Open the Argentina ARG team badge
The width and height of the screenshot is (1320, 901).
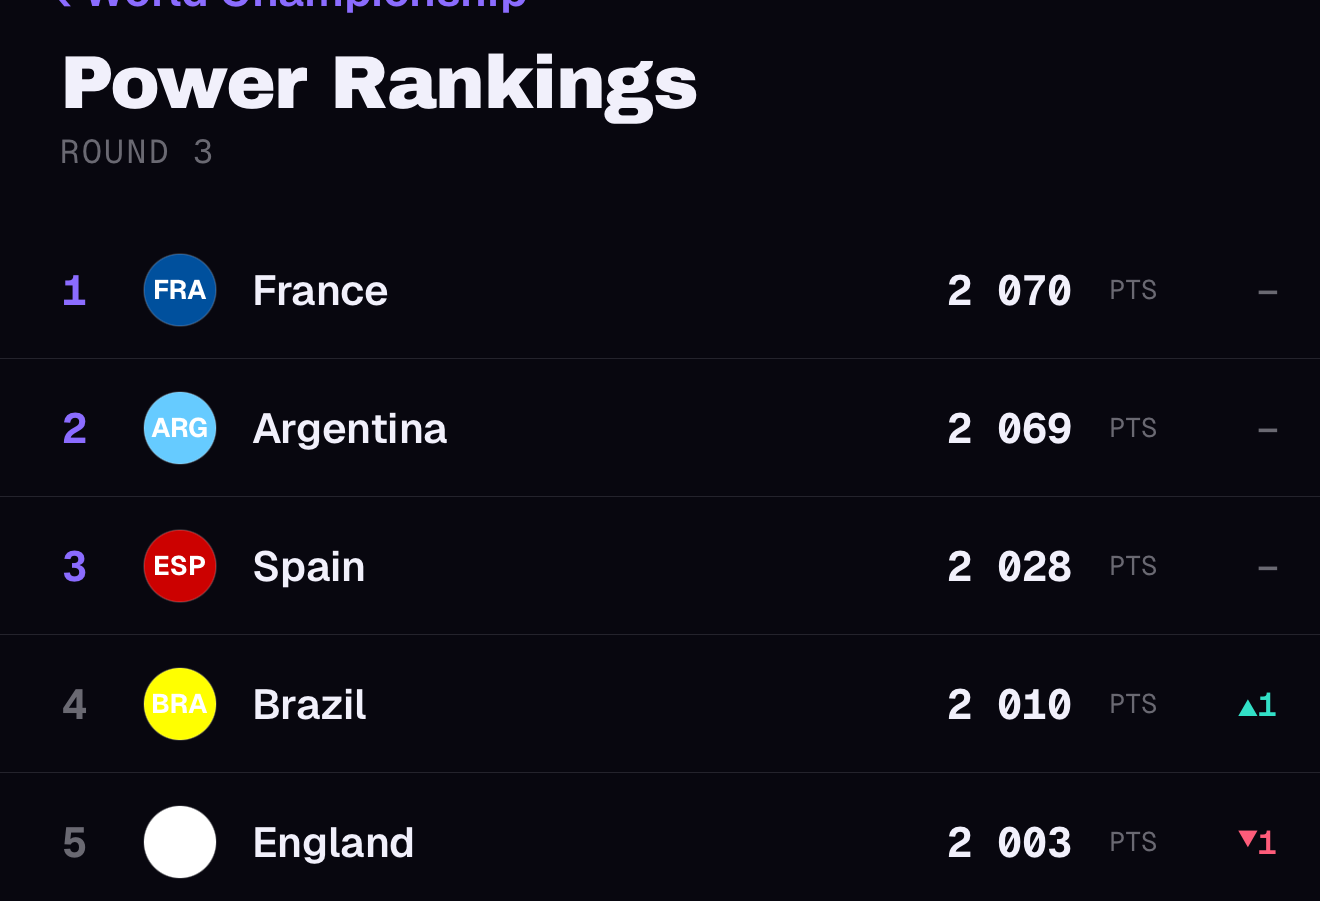pyautogui.click(x=180, y=428)
